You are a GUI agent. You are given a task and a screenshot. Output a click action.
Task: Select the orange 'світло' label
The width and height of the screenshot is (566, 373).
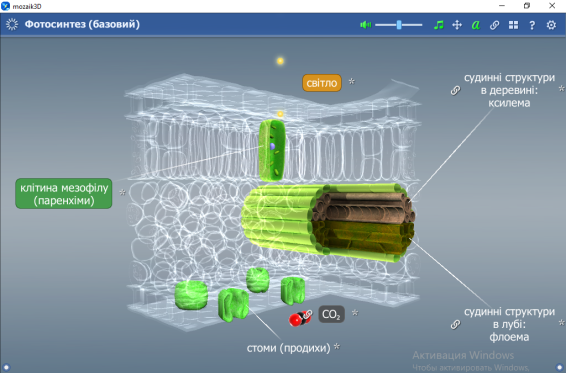tap(322, 83)
